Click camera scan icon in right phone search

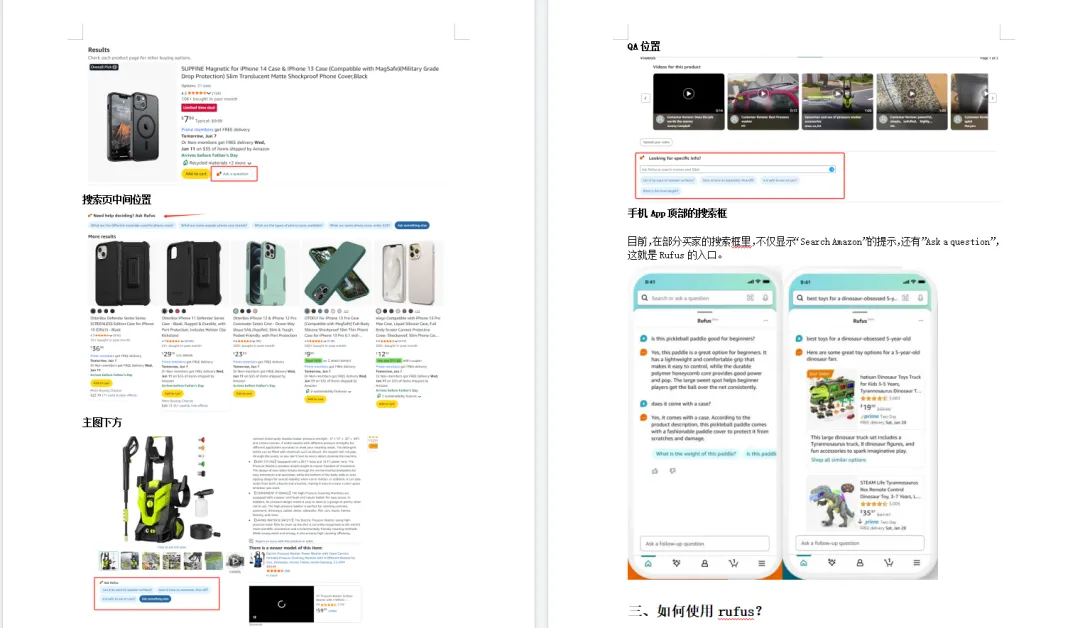click(x=905, y=298)
